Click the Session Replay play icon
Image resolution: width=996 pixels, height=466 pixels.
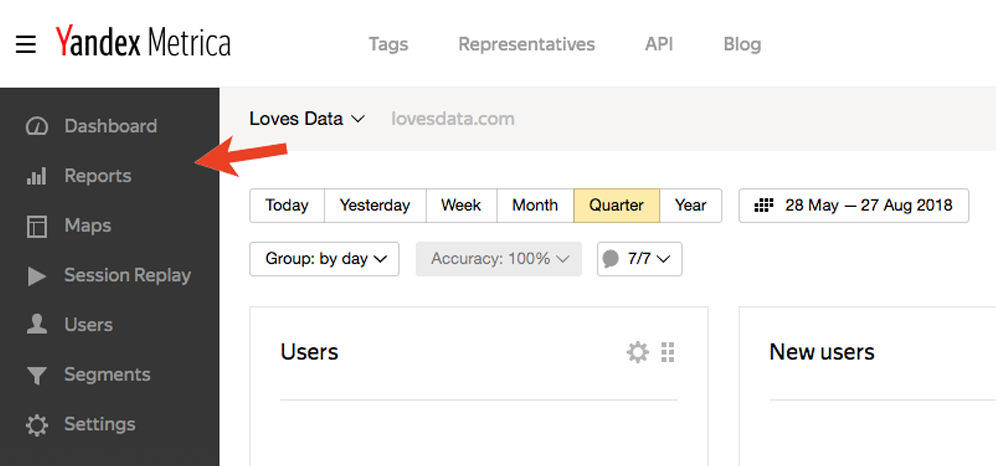pyautogui.click(x=37, y=276)
